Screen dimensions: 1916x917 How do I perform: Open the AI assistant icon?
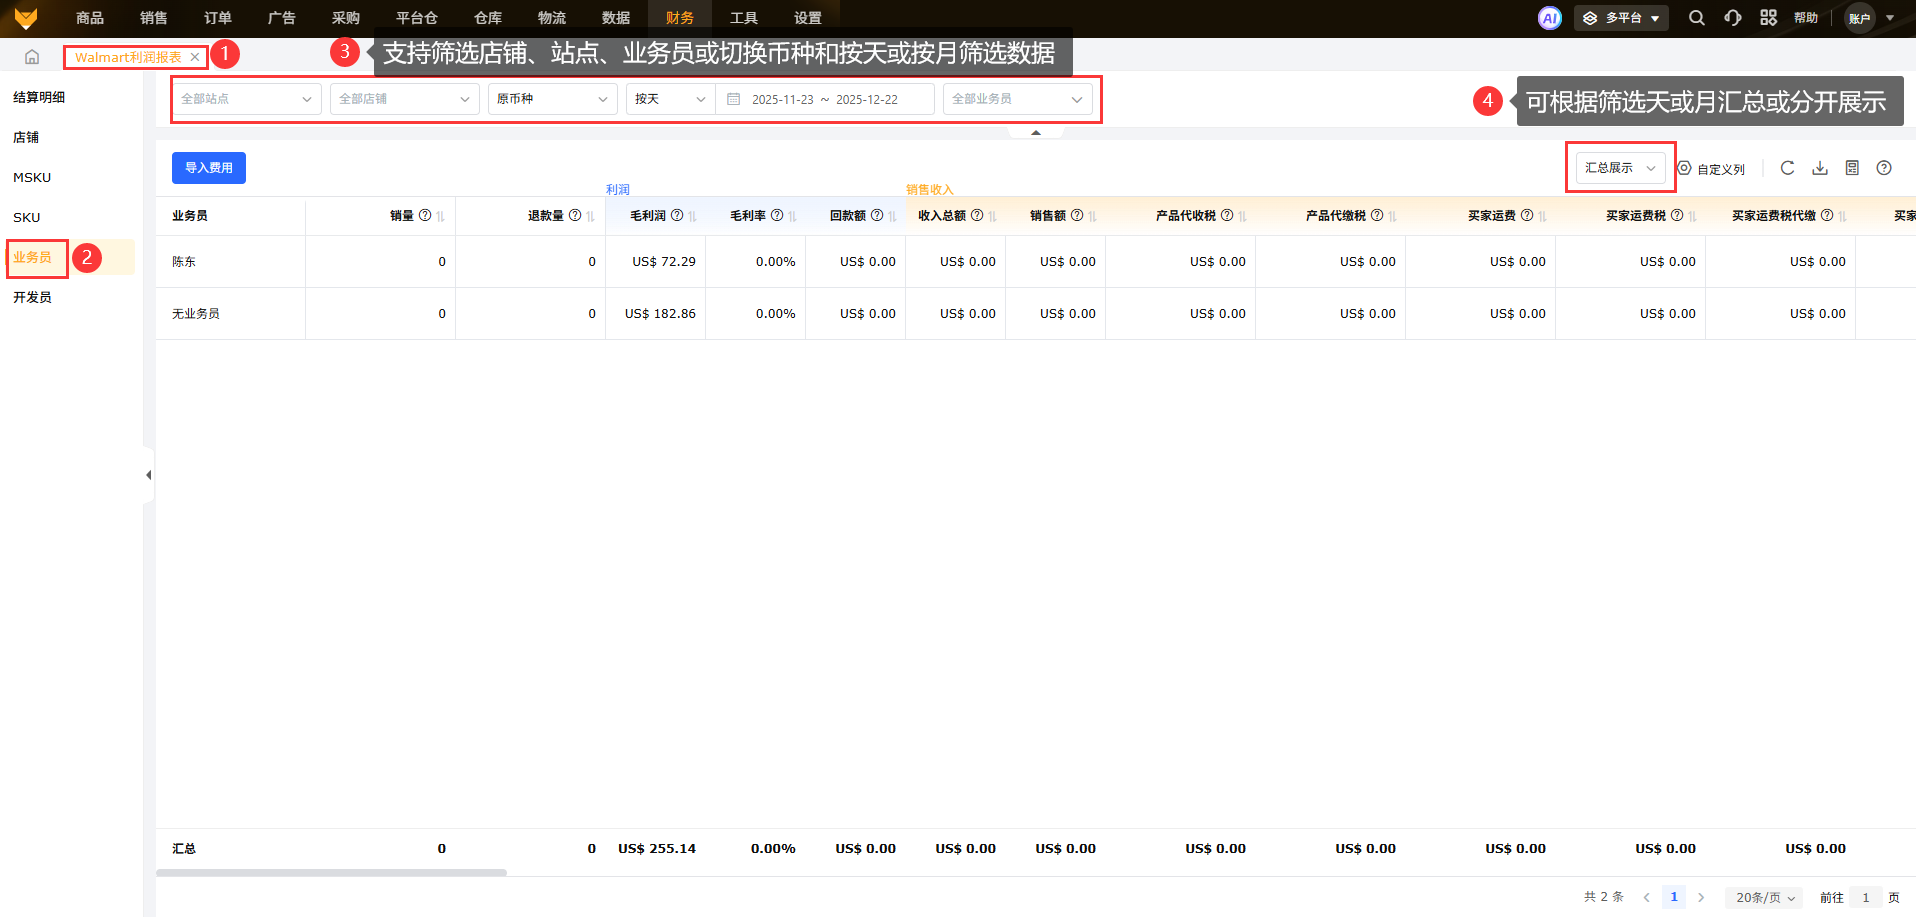[1549, 18]
